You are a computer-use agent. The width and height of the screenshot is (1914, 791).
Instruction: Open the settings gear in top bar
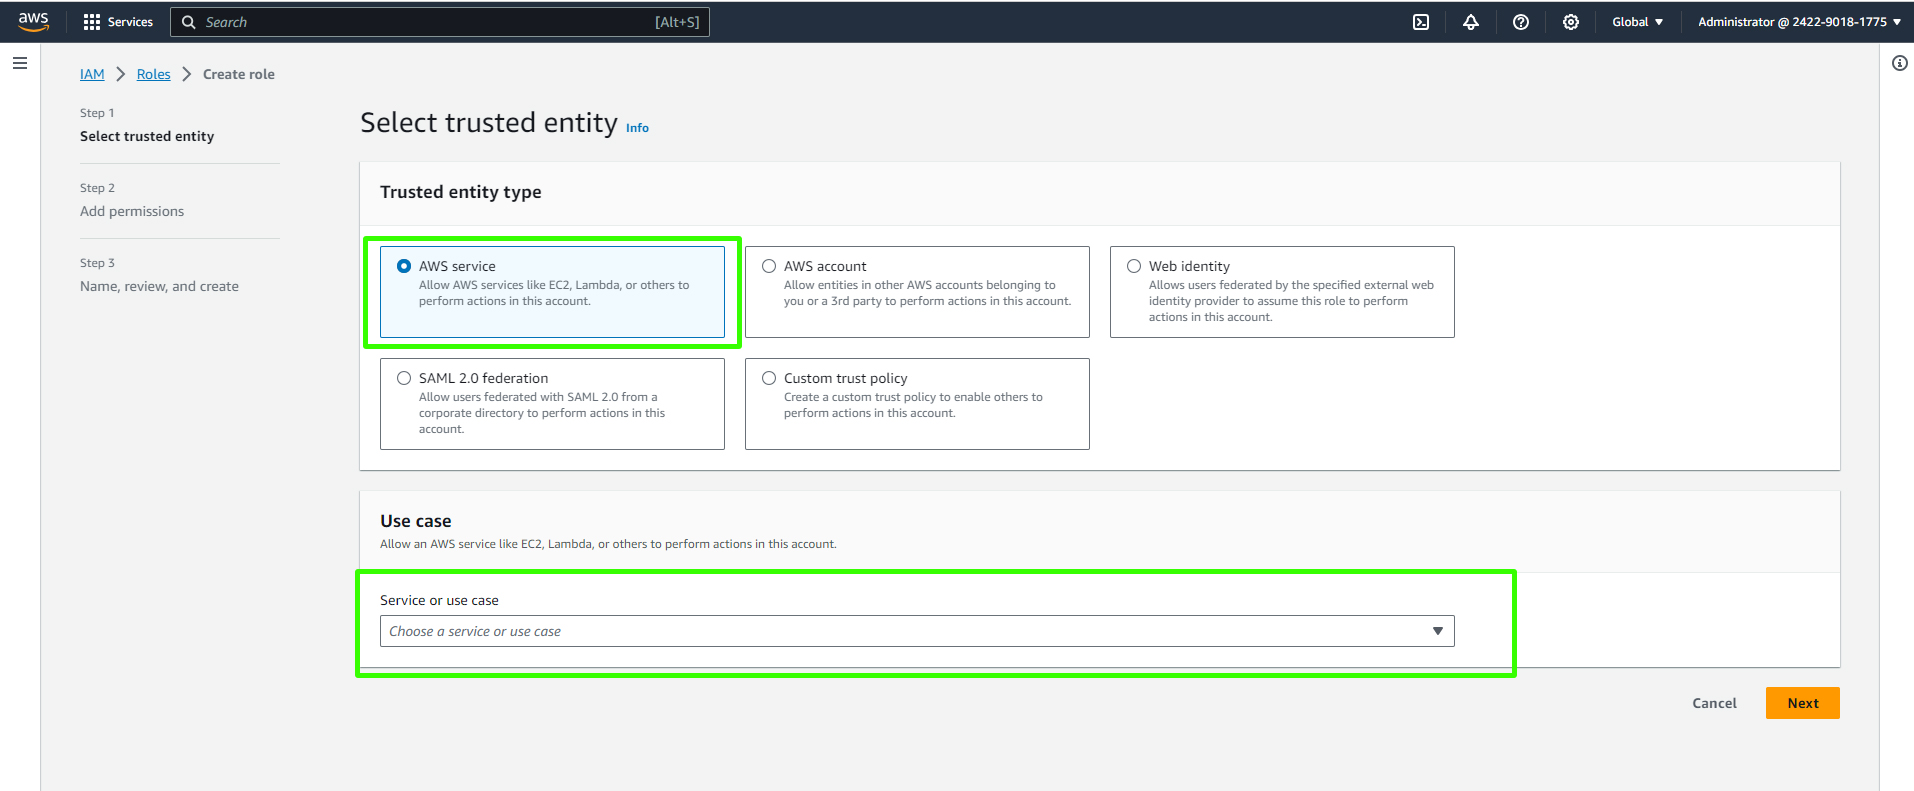[1570, 22]
